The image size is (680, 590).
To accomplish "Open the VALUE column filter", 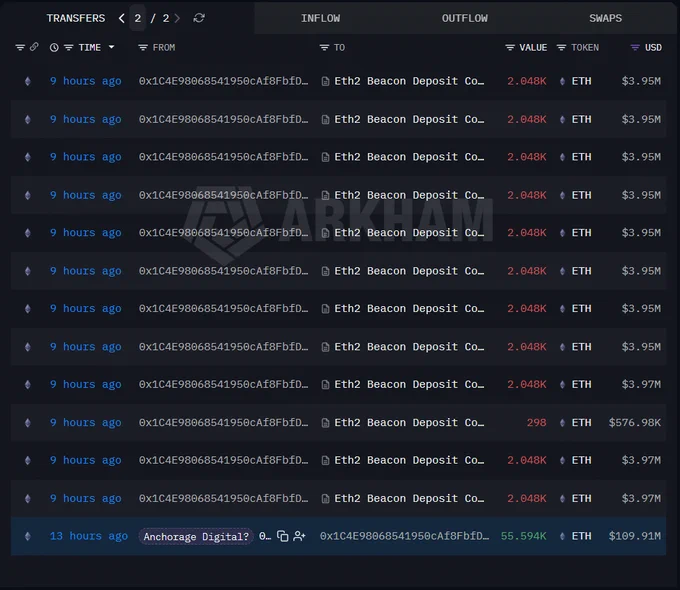I will [510, 47].
